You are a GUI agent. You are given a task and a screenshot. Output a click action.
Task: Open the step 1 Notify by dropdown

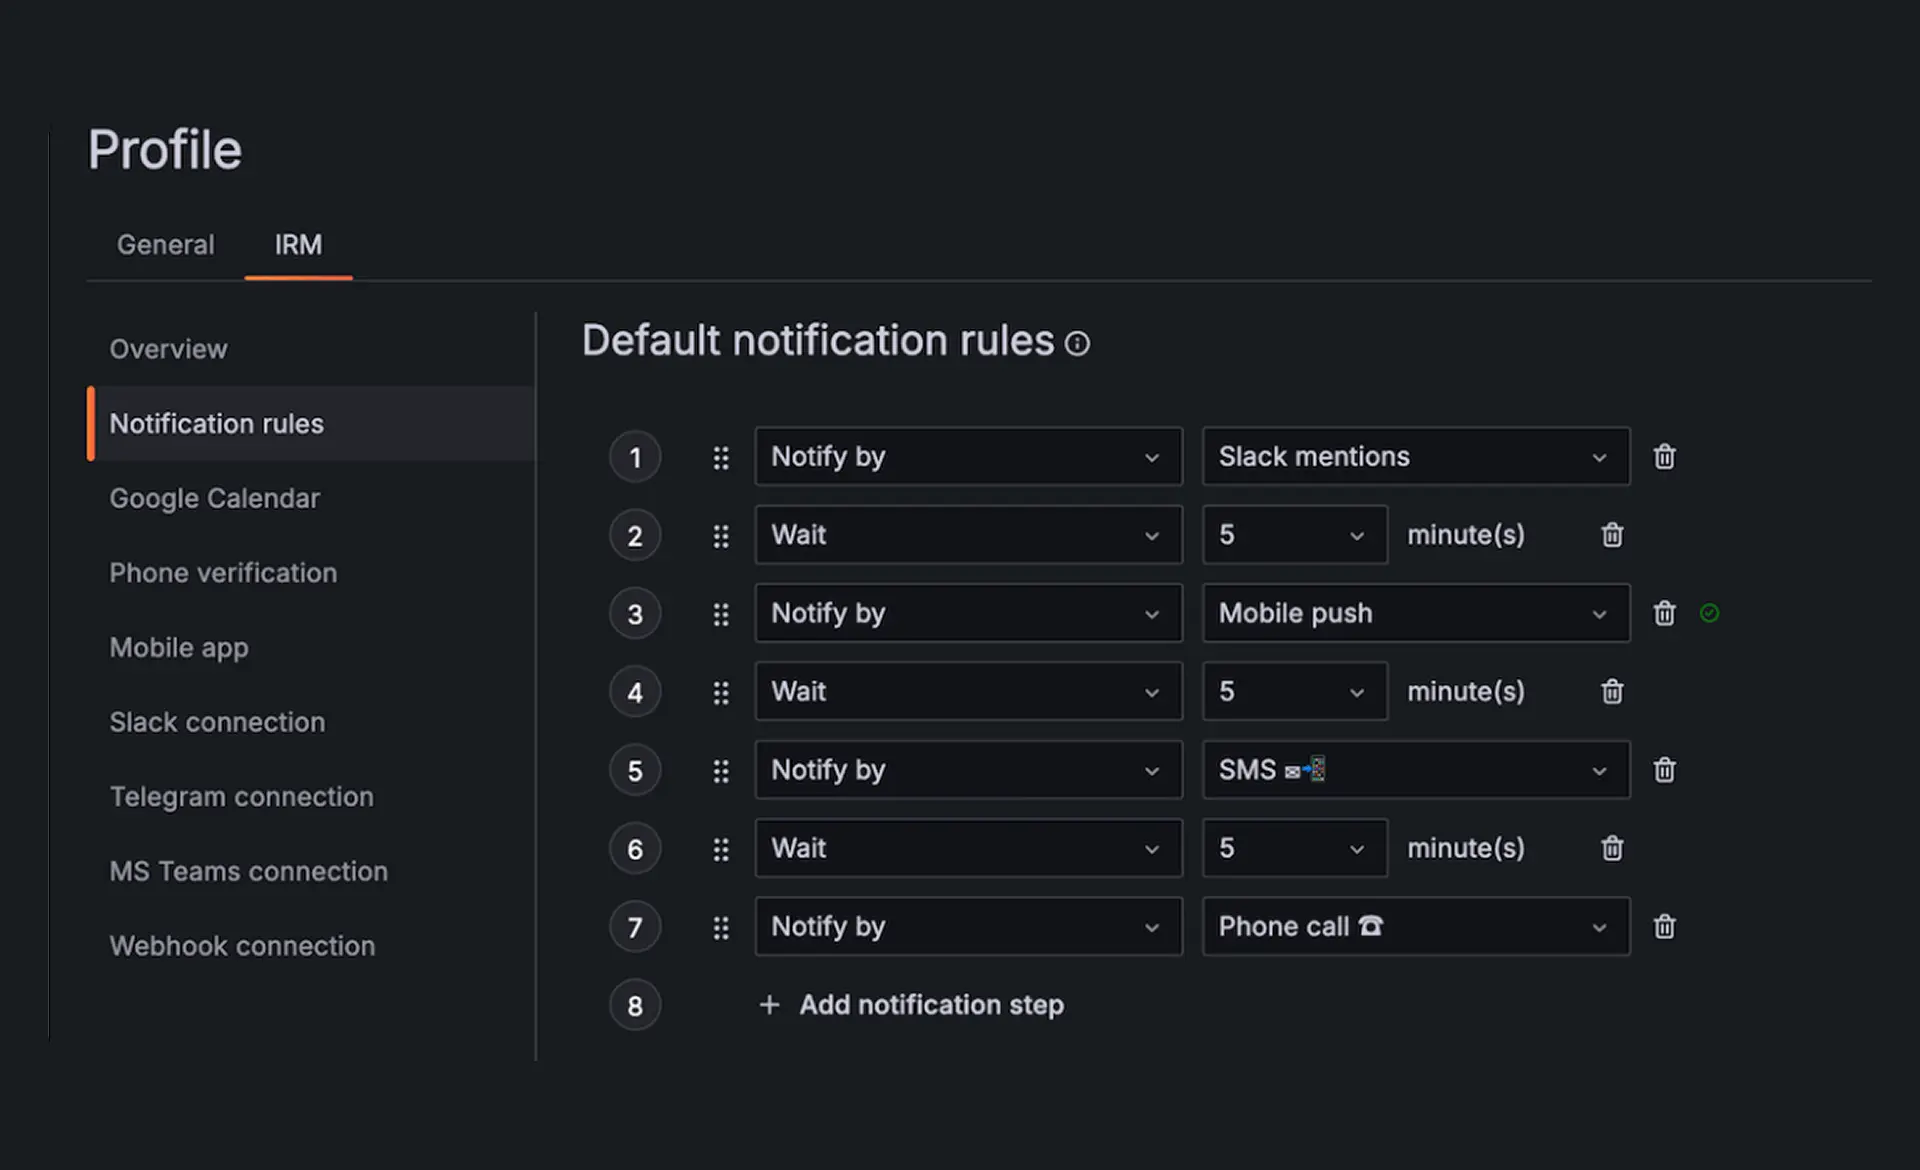[x=968, y=457]
